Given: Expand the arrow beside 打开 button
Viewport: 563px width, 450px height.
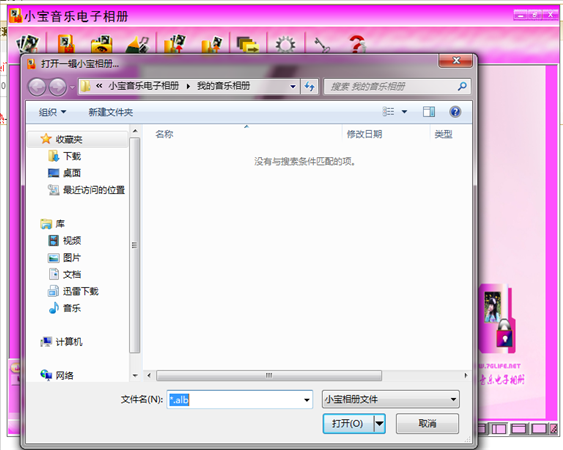Looking at the screenshot, I should coord(380,424).
